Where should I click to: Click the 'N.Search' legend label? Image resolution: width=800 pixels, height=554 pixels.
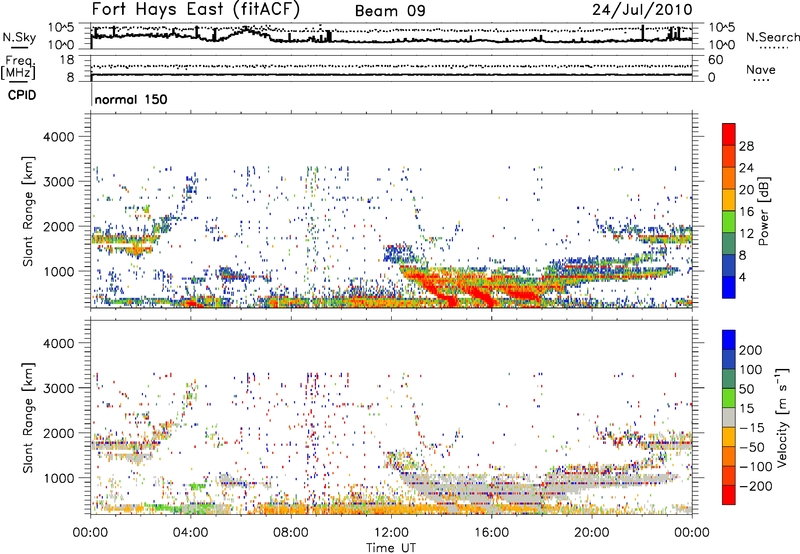(772, 37)
